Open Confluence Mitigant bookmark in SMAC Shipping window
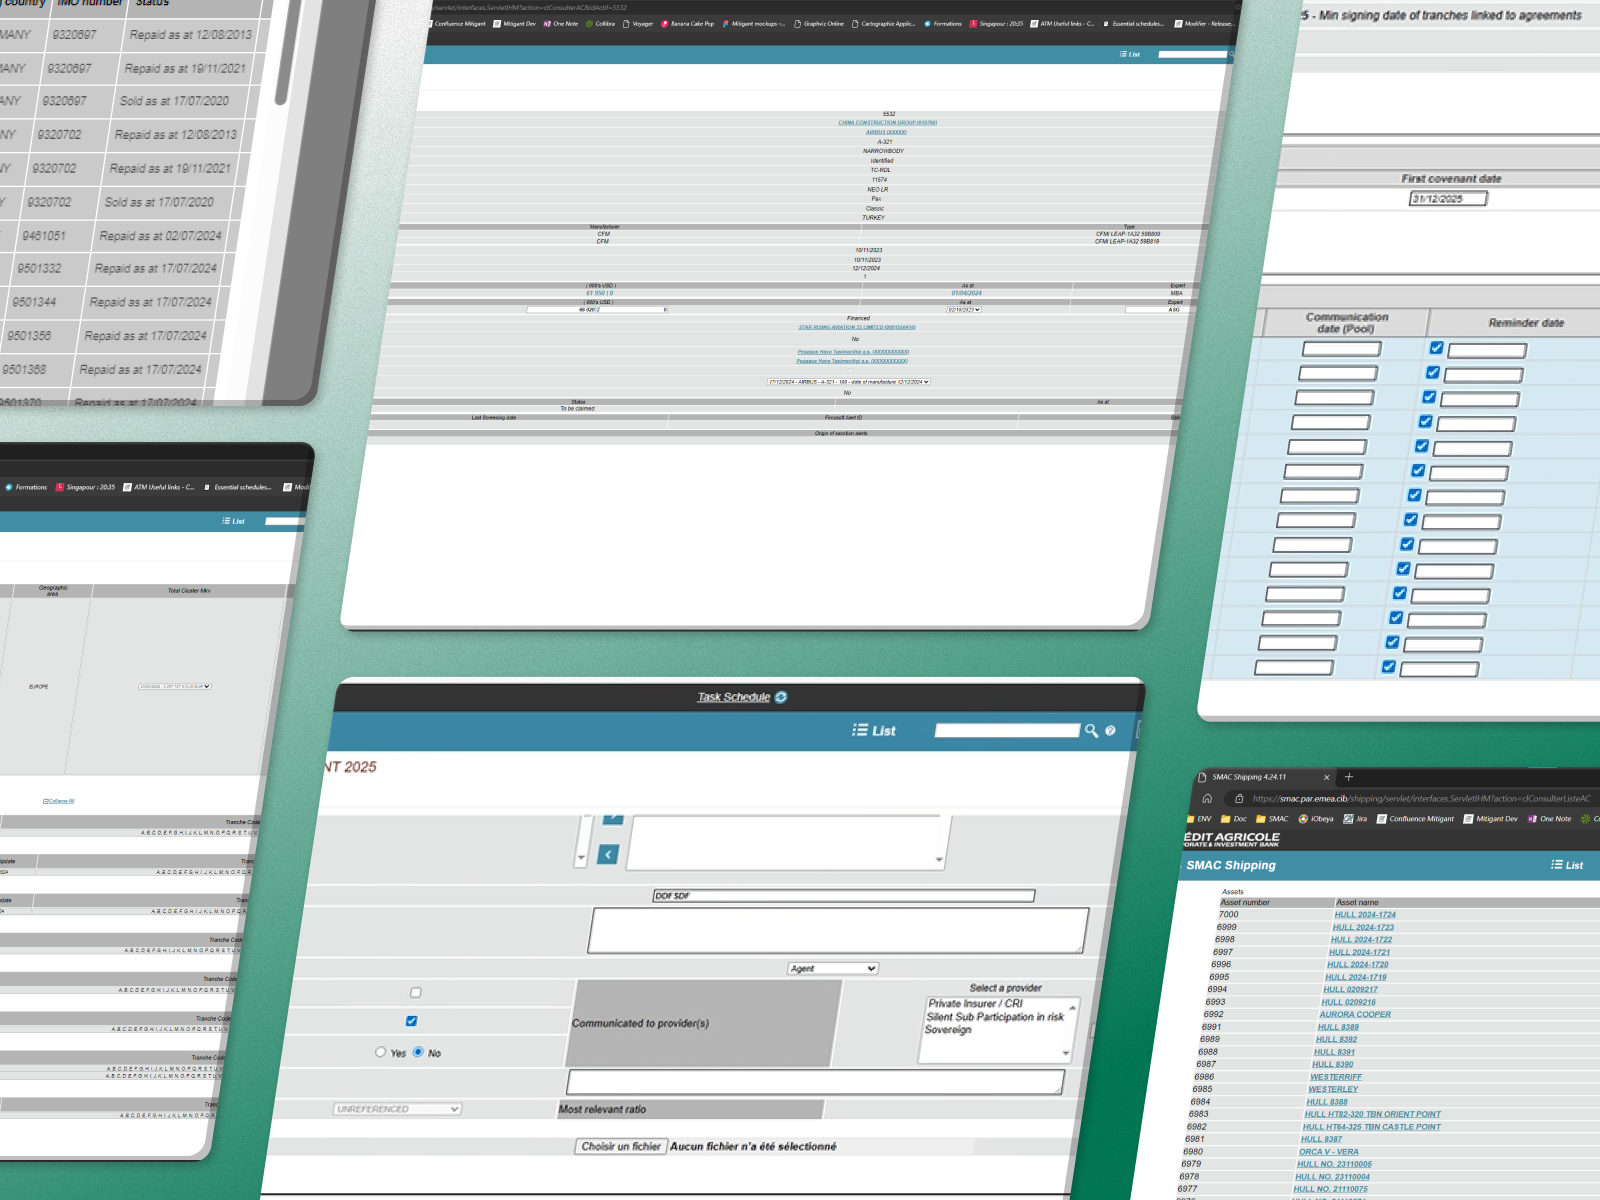 (1415, 819)
